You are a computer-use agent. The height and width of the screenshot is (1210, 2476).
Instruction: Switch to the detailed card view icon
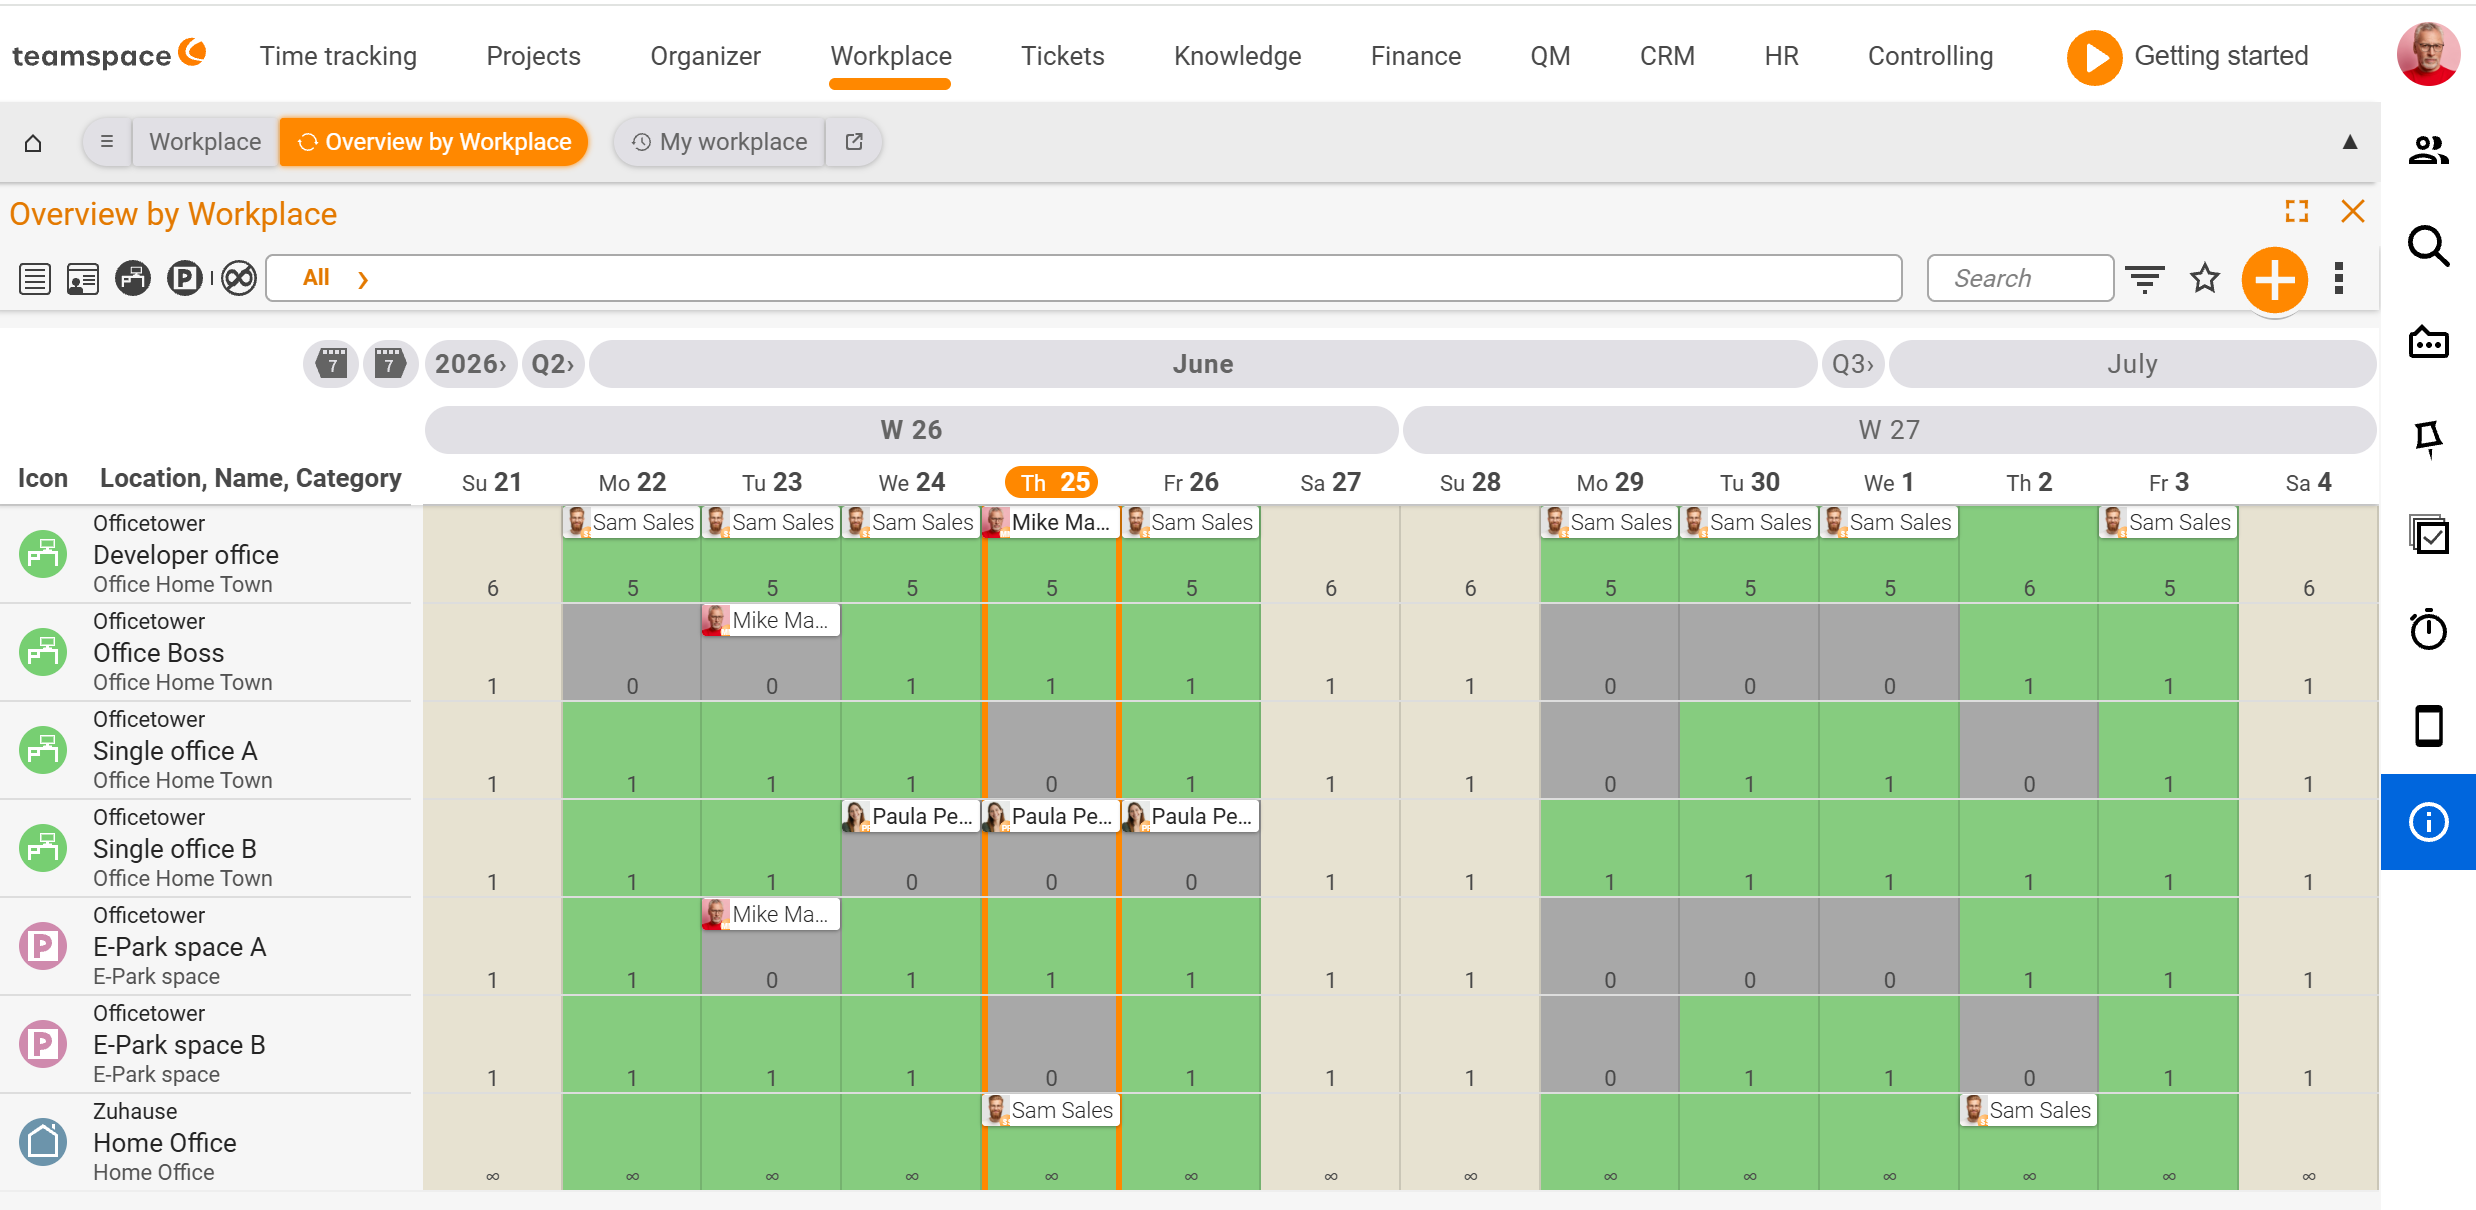[x=83, y=279]
